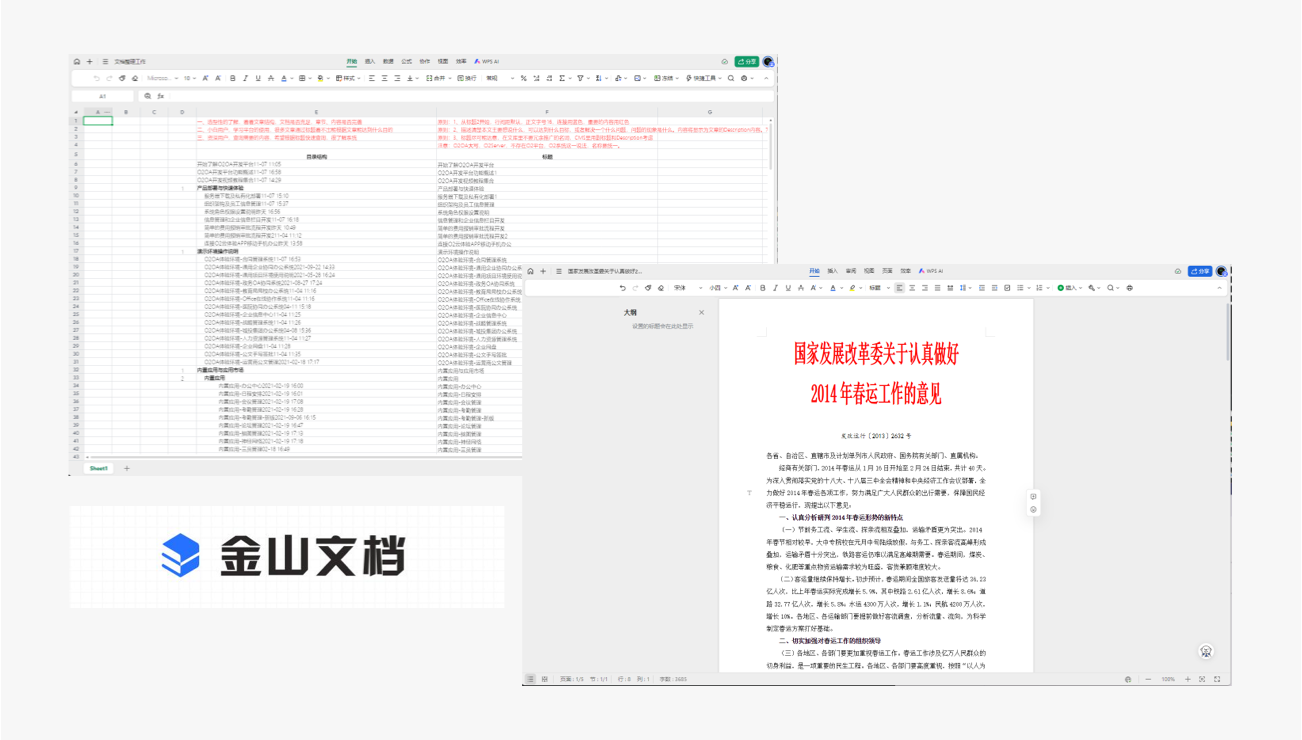This screenshot has height=740, width=1302.
Task: Open the 插入 tab in the spreadsheet
Action: (x=370, y=61)
